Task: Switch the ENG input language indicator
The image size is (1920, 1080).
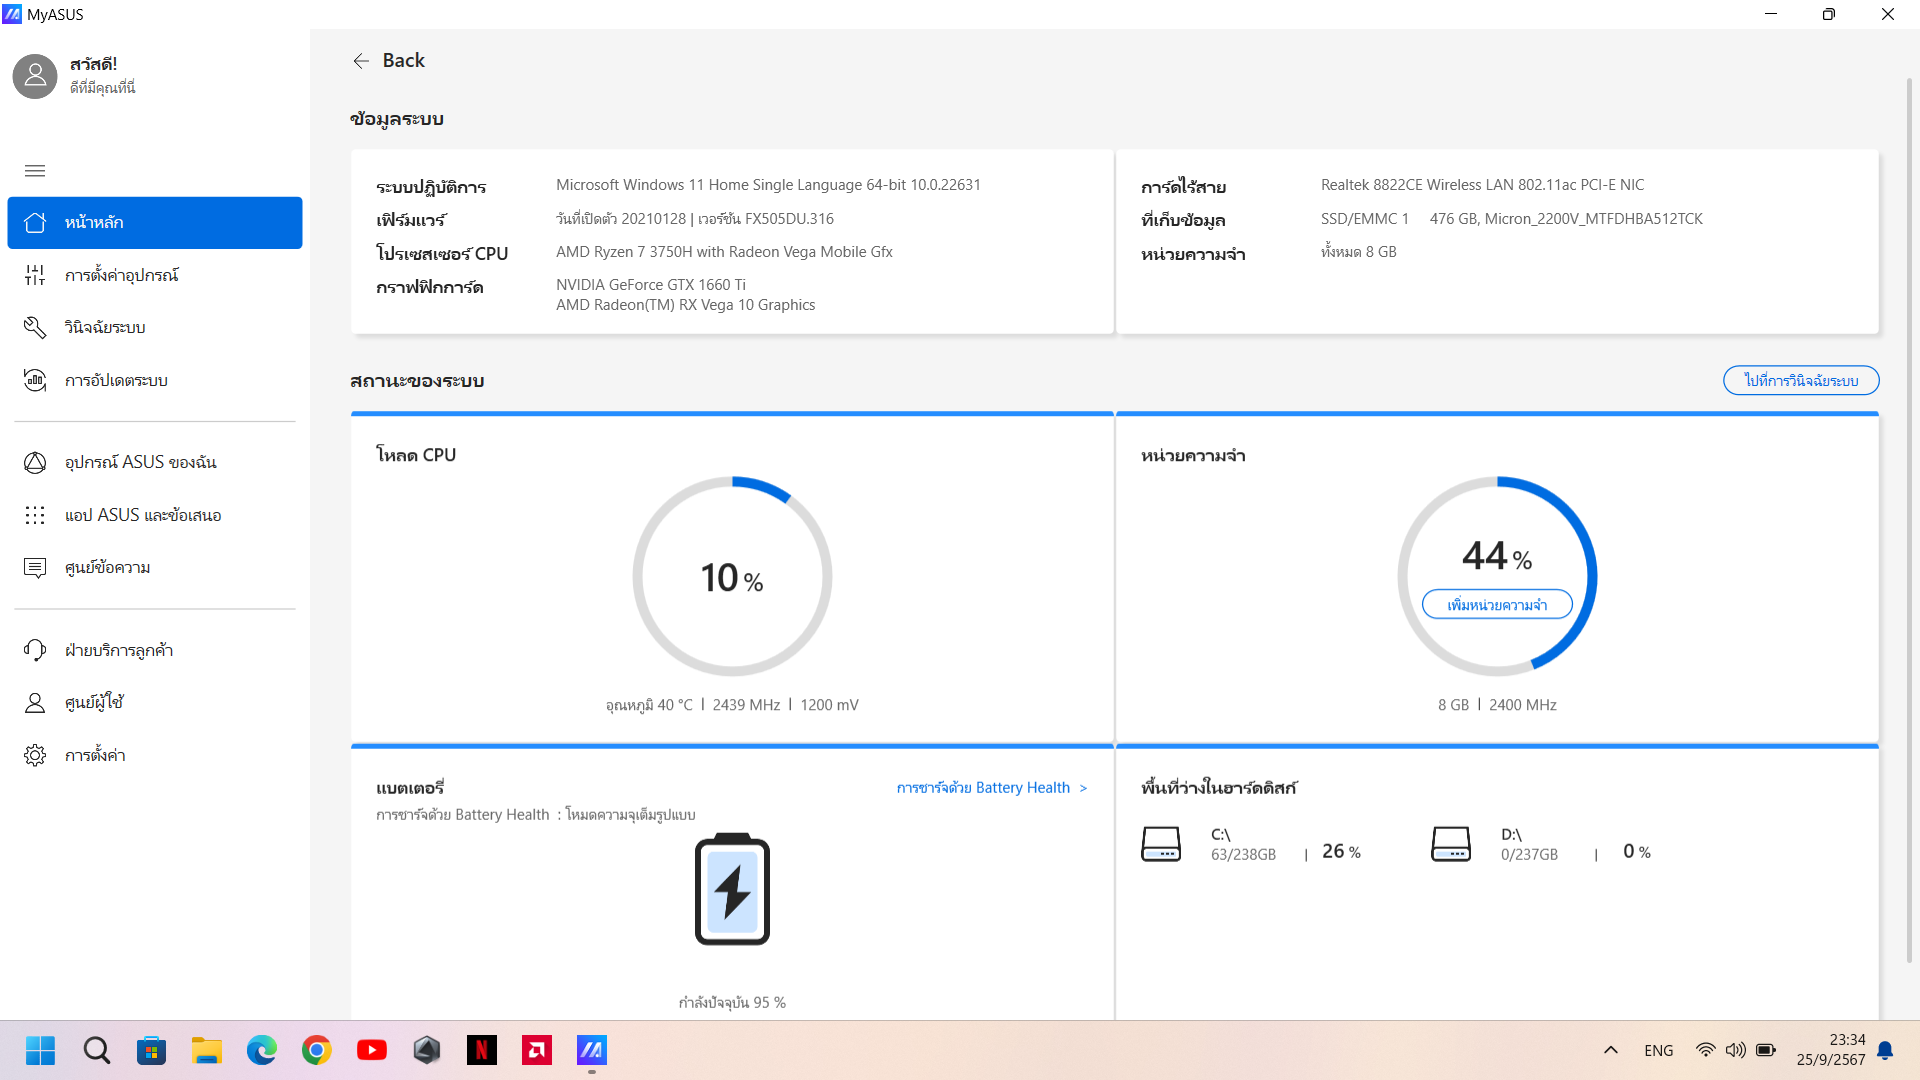Action: [x=1658, y=1050]
